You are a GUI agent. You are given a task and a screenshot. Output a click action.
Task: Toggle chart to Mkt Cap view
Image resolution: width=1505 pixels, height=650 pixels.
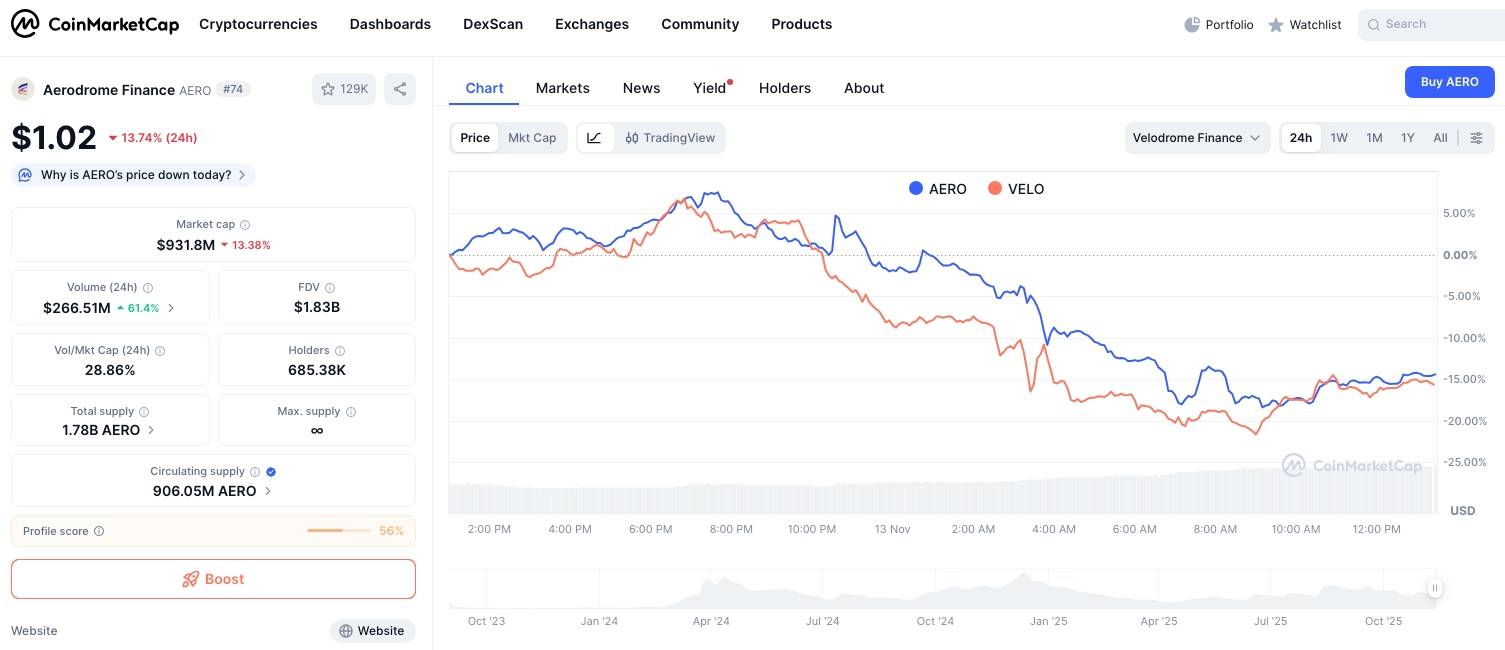tap(532, 138)
